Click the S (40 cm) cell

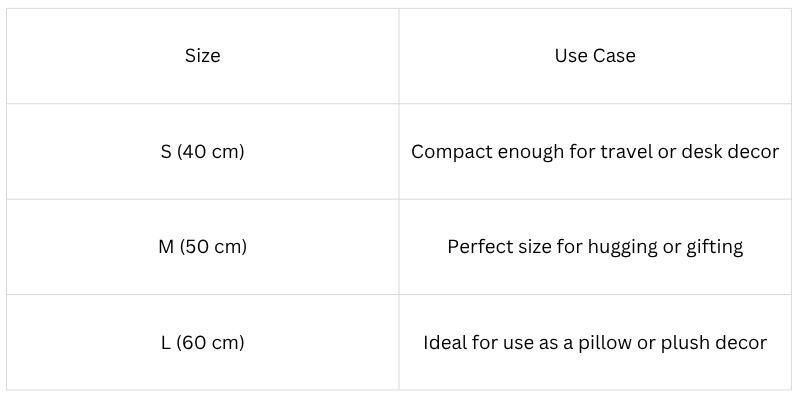pos(203,152)
